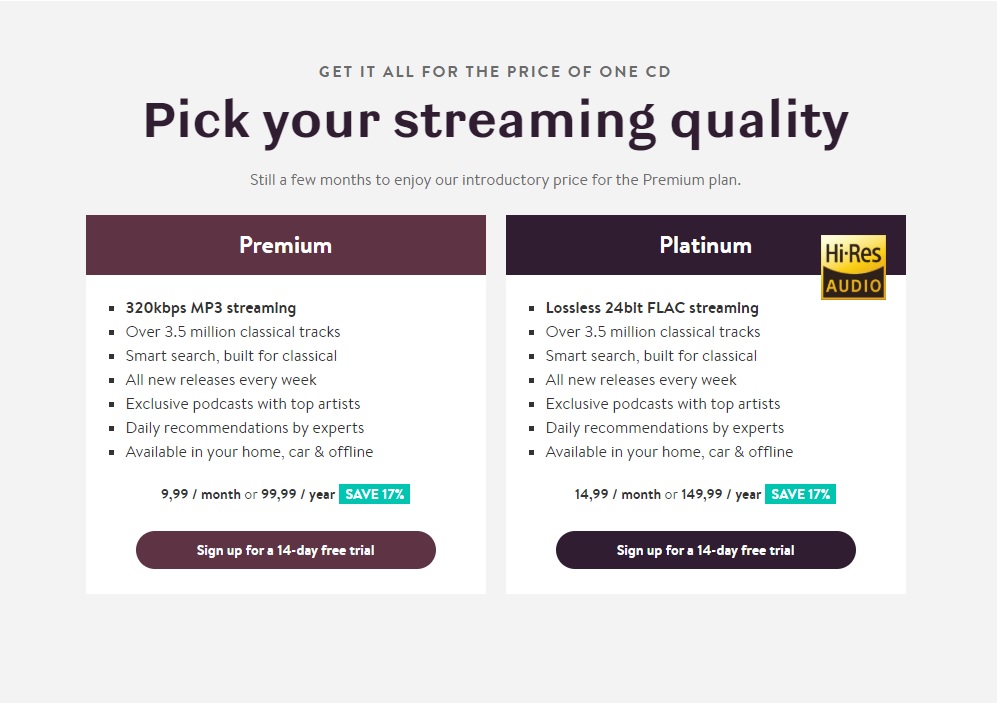The width and height of the screenshot is (997, 703).
Task: Click Premium's All new releases every week
Action: pyautogui.click(x=221, y=380)
